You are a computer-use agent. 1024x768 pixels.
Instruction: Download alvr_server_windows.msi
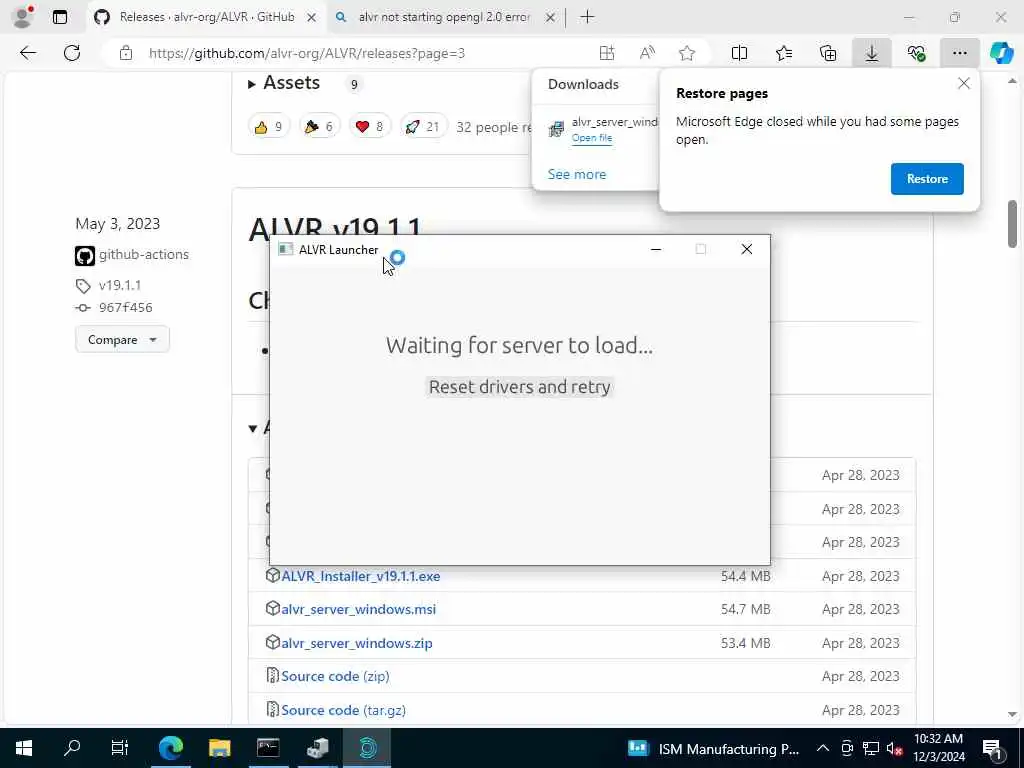click(x=359, y=609)
